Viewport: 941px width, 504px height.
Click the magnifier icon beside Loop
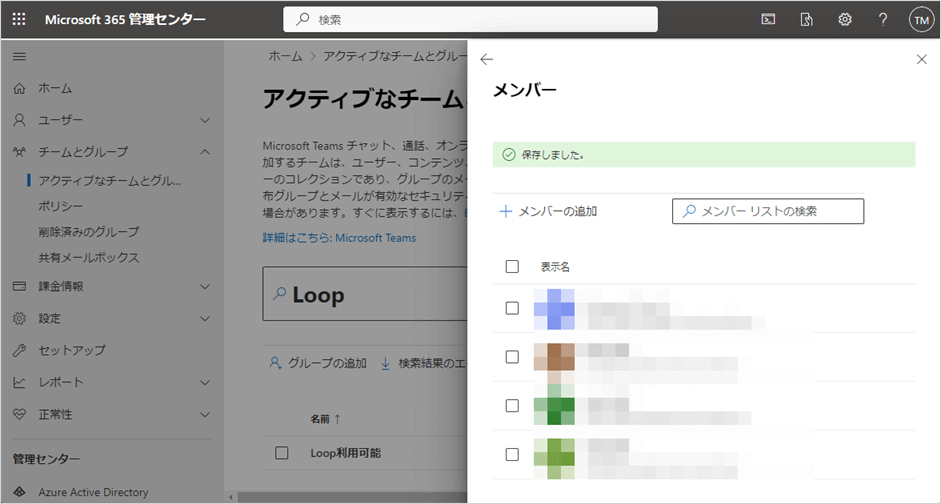pyautogui.click(x=280, y=294)
